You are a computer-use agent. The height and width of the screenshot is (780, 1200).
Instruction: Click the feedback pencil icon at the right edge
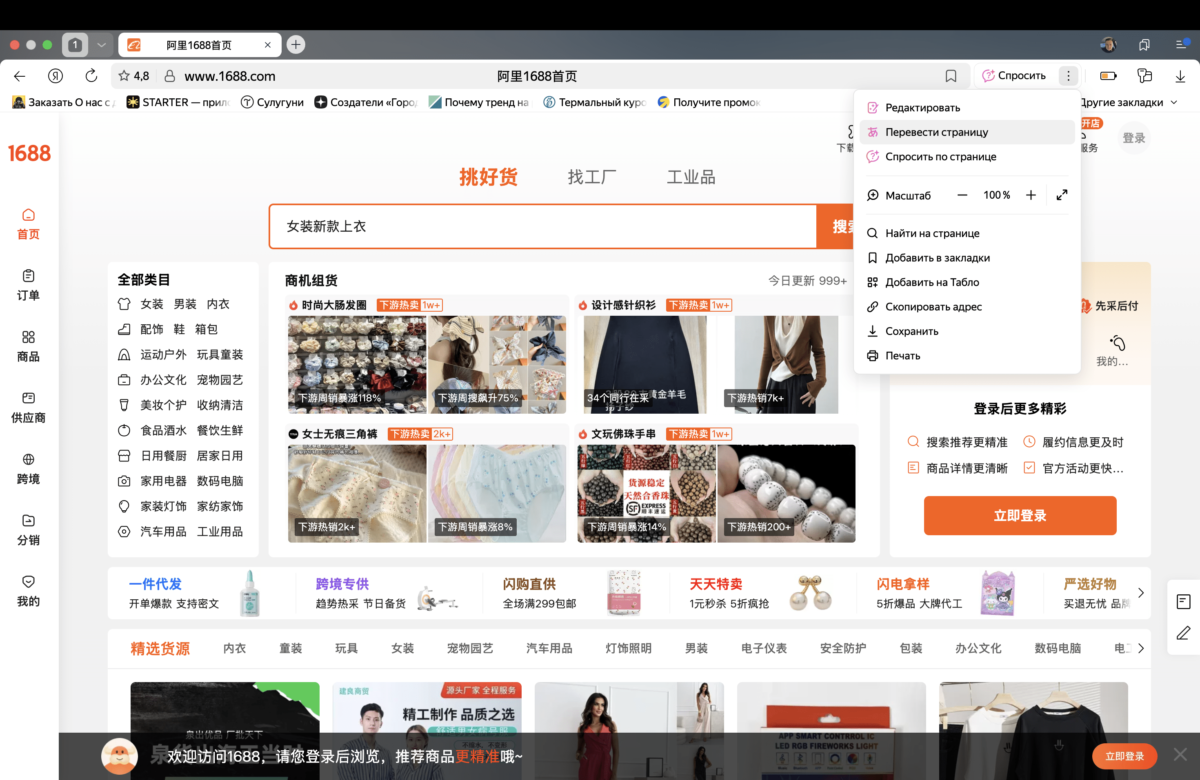click(x=1183, y=633)
